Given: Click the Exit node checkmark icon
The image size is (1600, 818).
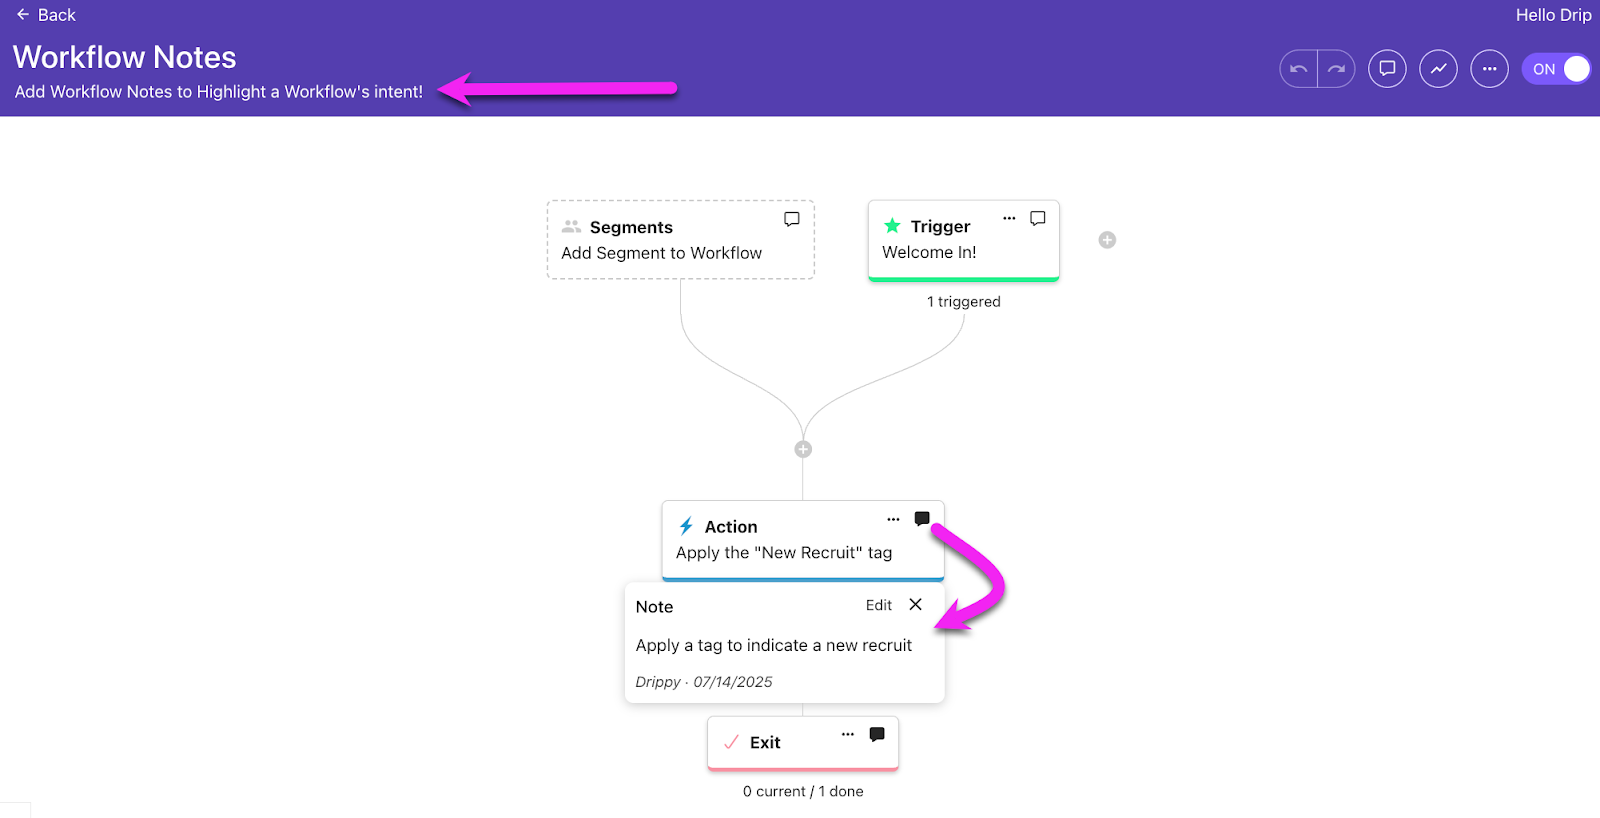Looking at the screenshot, I should (x=731, y=742).
